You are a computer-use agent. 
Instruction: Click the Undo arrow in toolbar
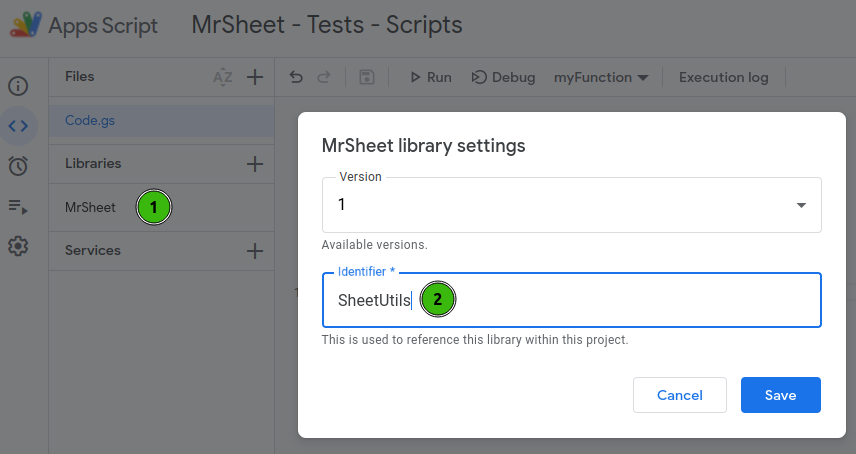coord(296,77)
